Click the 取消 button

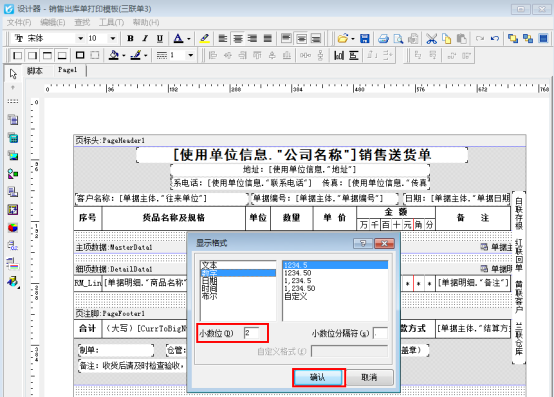click(370, 377)
